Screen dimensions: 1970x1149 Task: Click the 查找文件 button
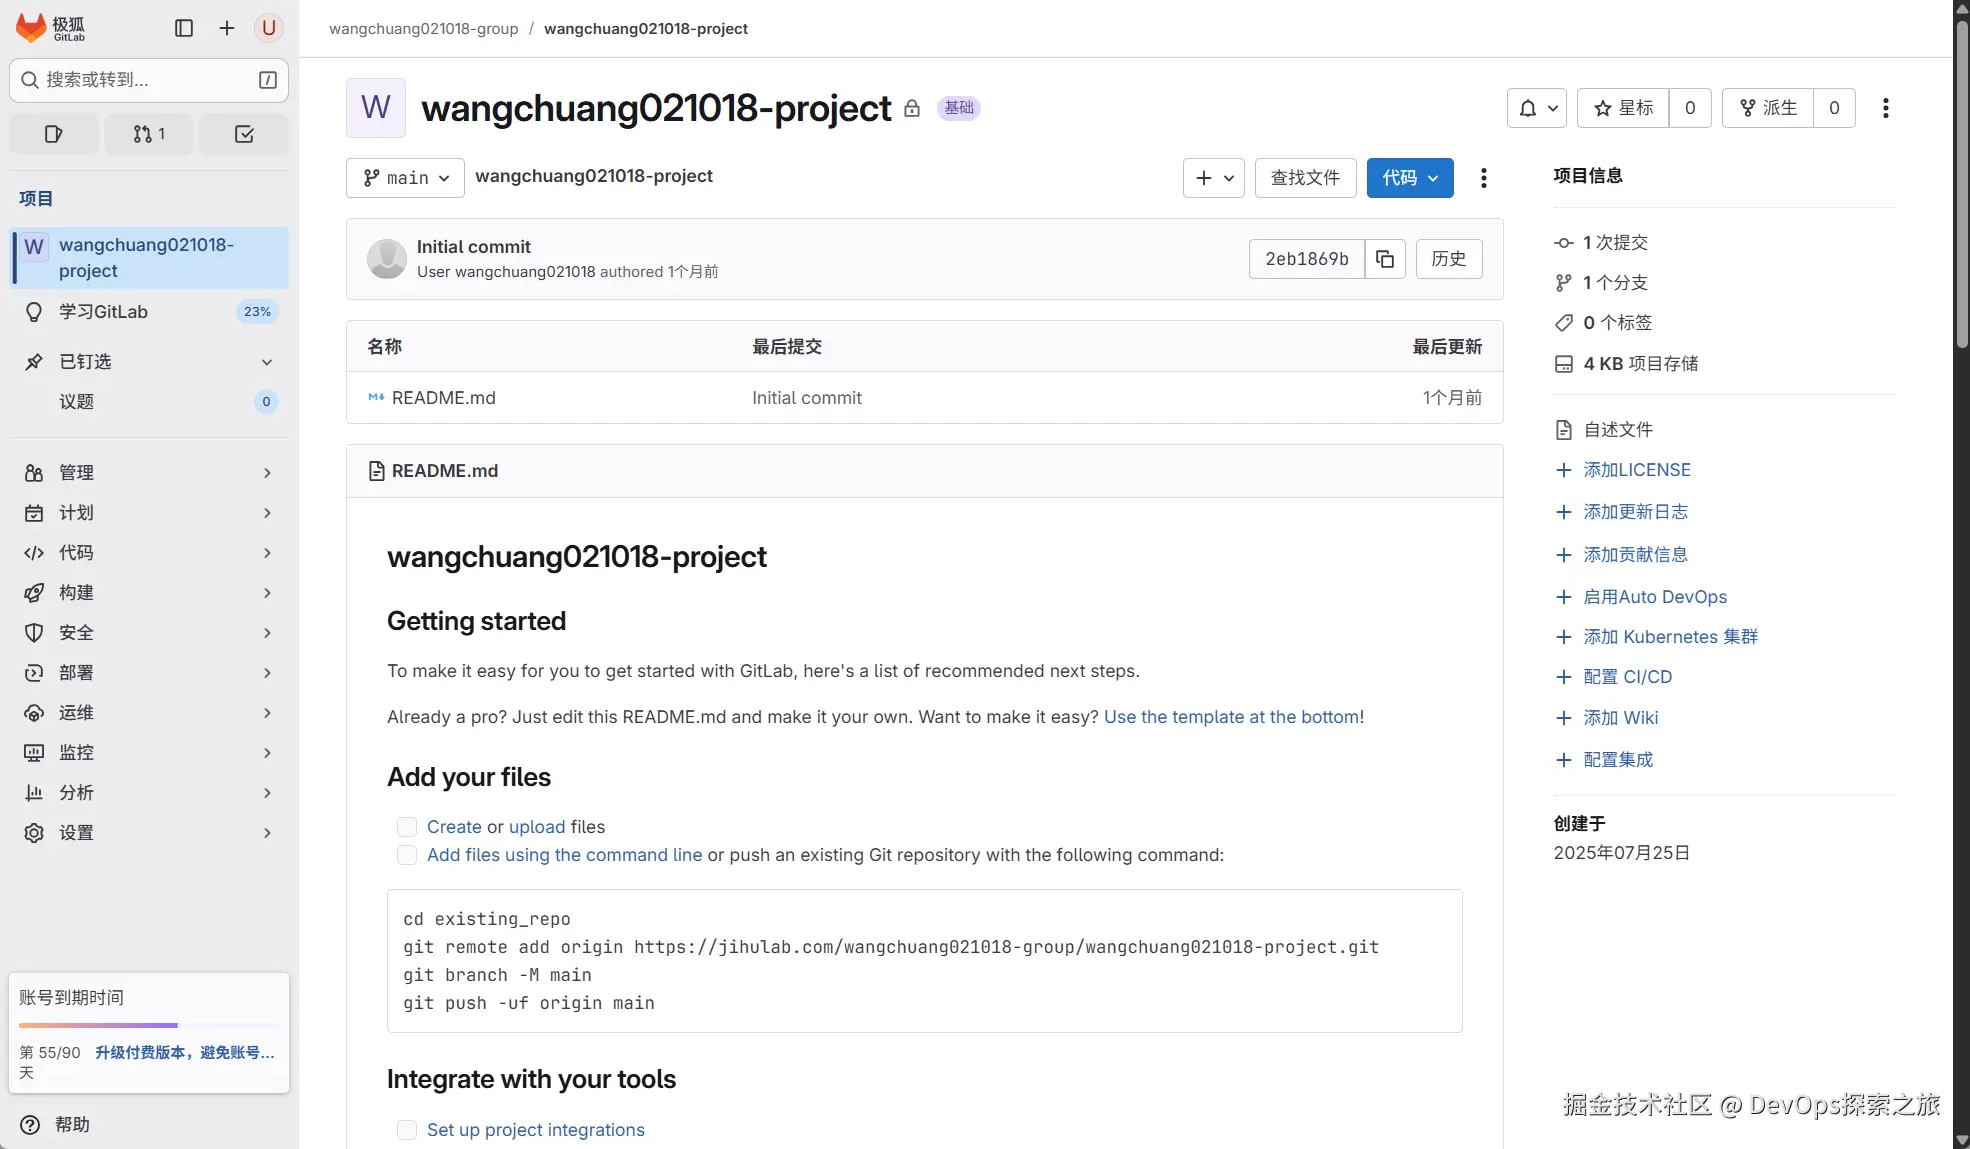point(1305,178)
